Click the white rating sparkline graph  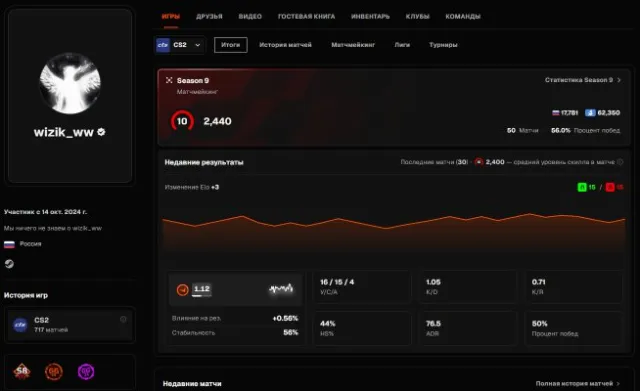pyautogui.click(x=281, y=289)
